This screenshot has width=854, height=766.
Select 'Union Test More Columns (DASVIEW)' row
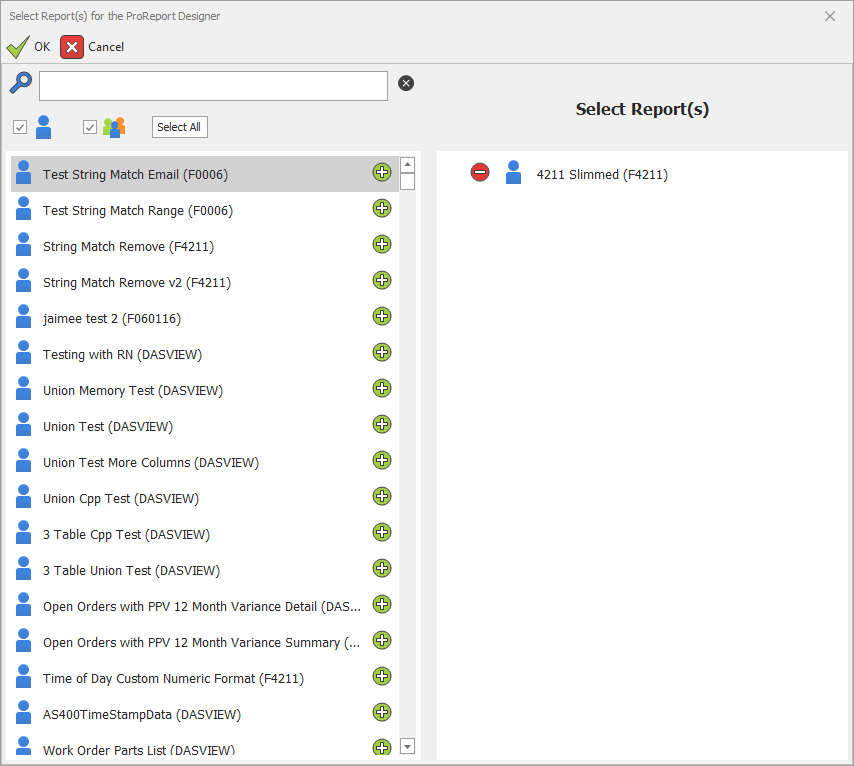pyautogui.click(x=205, y=462)
